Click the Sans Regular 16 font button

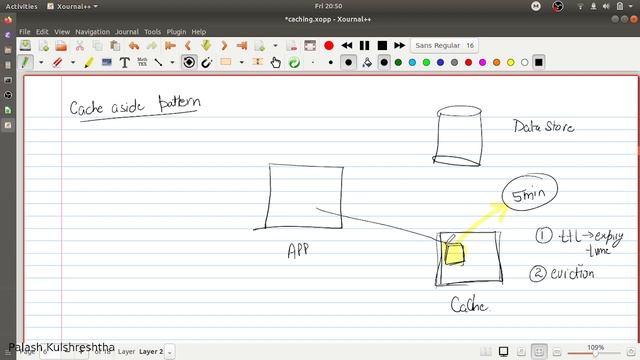click(x=444, y=45)
